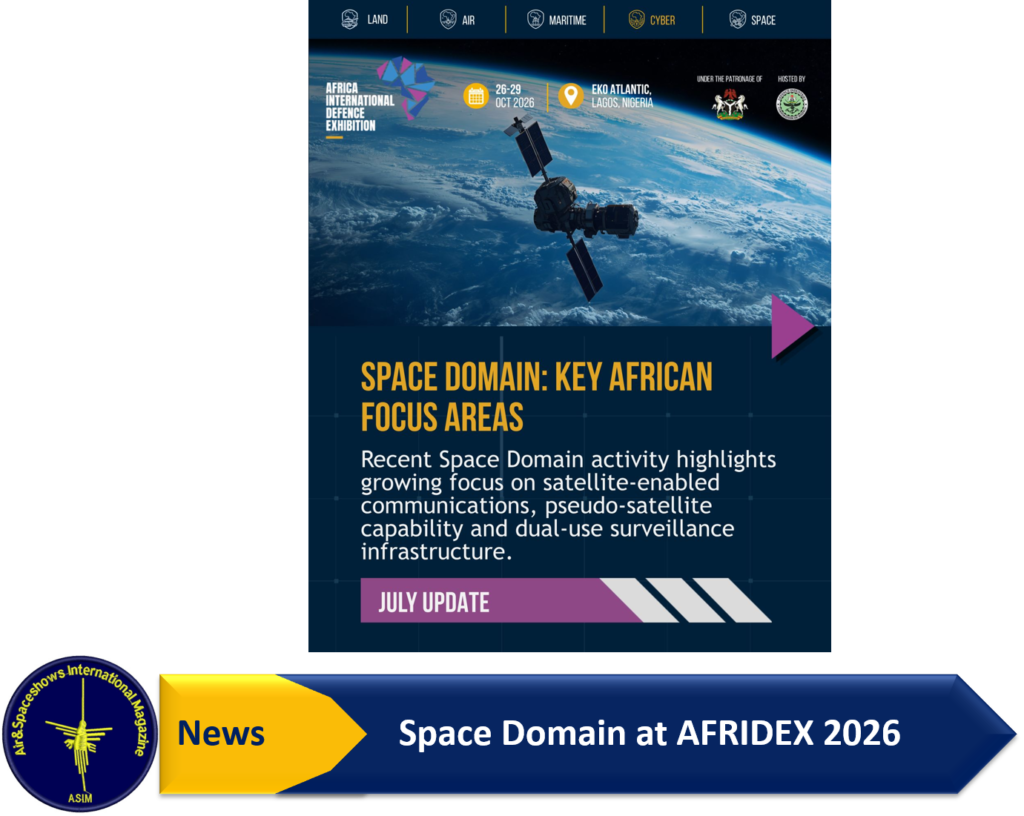Click the SPACE domain shield icon
This screenshot has width=1024, height=816.
[737, 20]
